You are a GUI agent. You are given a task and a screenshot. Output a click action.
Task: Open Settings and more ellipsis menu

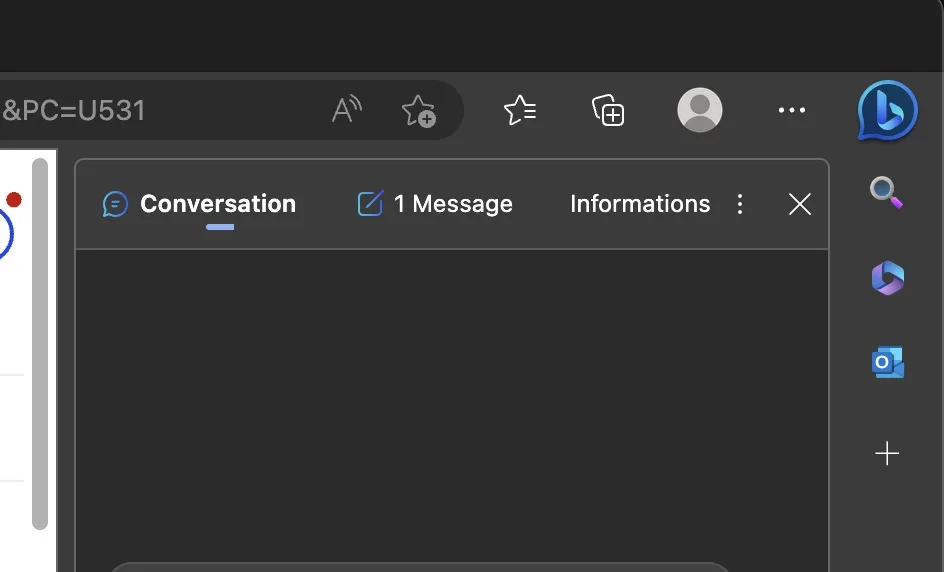[791, 110]
